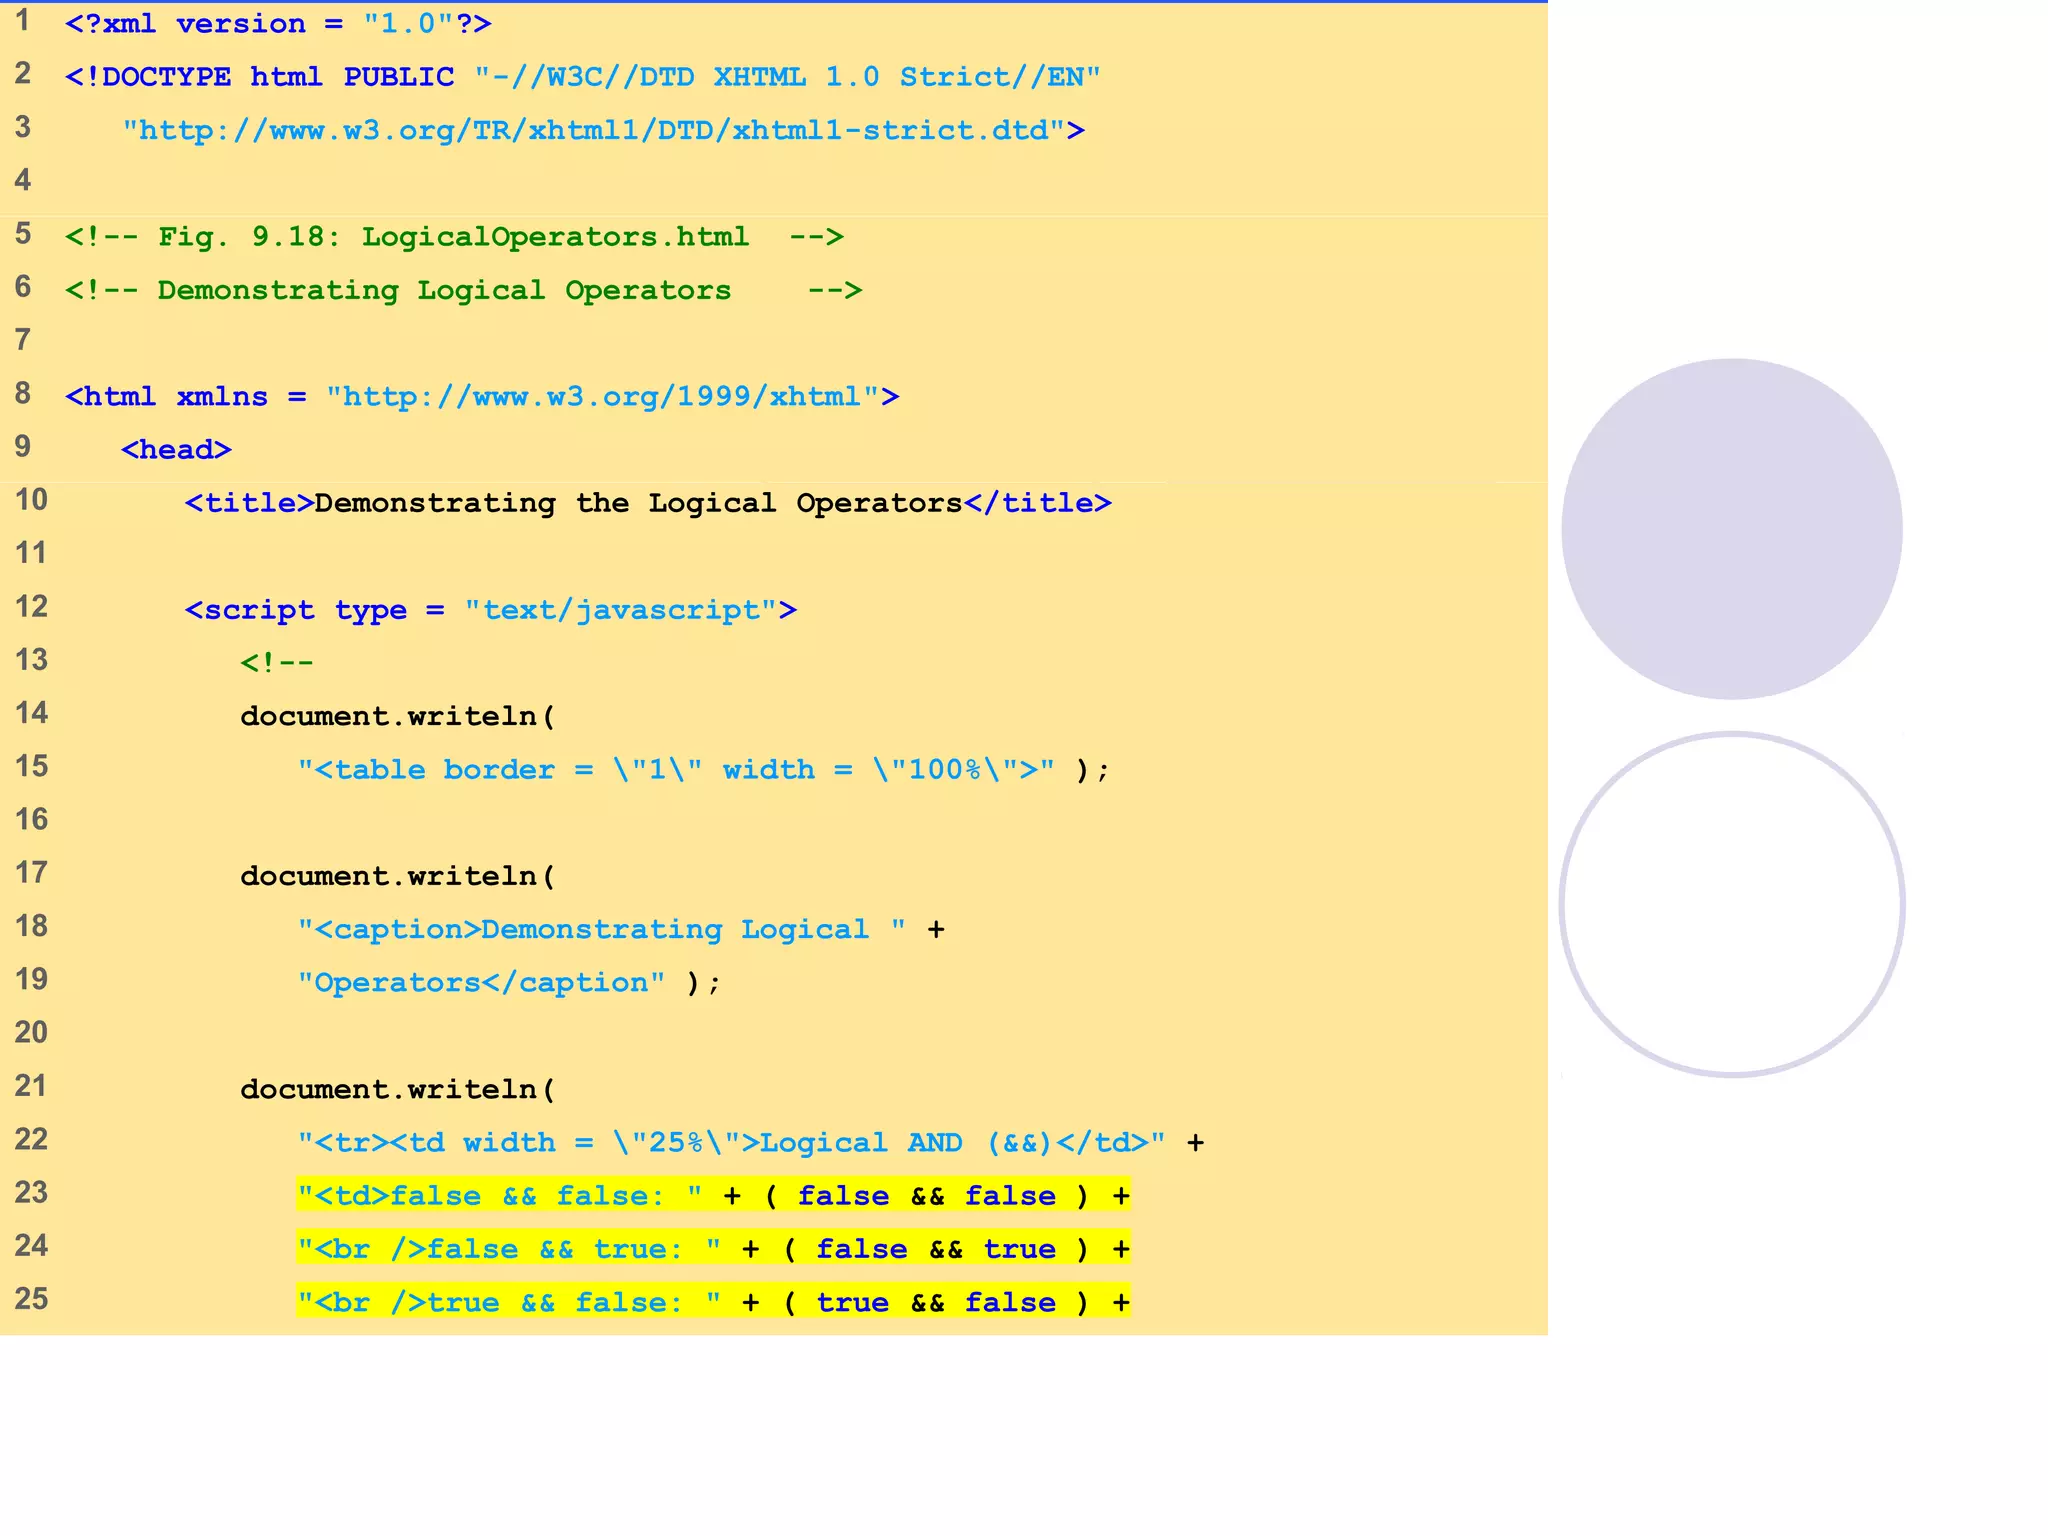
Task: Click line number 4
Action: point(23,180)
